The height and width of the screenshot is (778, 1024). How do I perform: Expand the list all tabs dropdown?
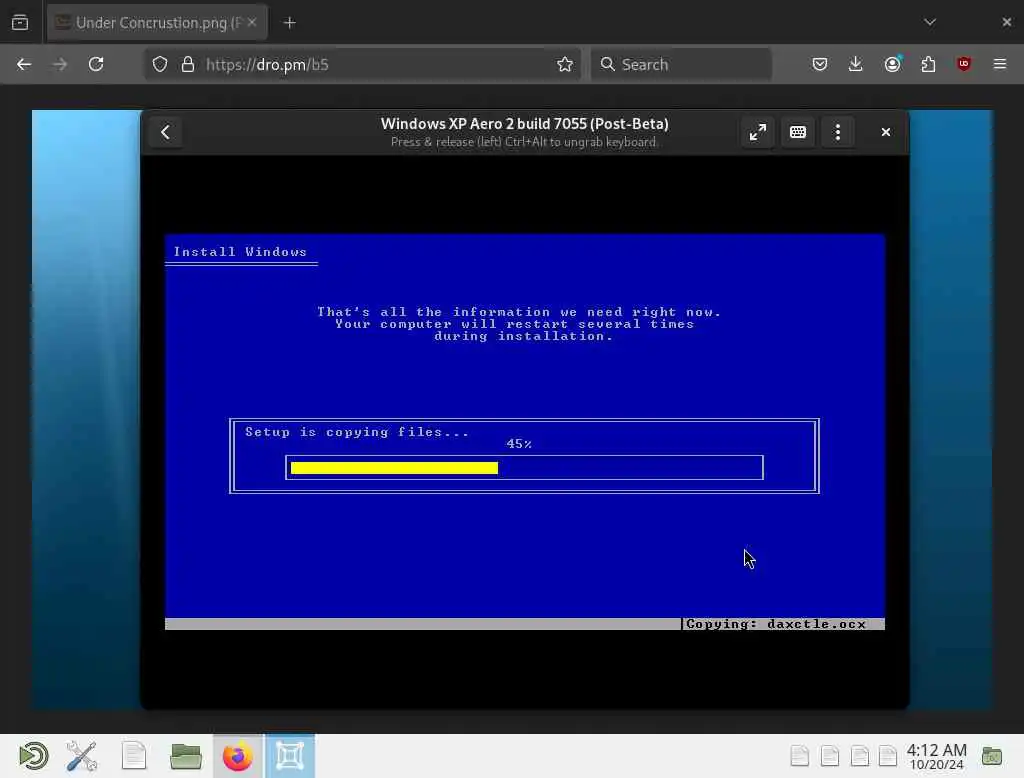click(930, 22)
